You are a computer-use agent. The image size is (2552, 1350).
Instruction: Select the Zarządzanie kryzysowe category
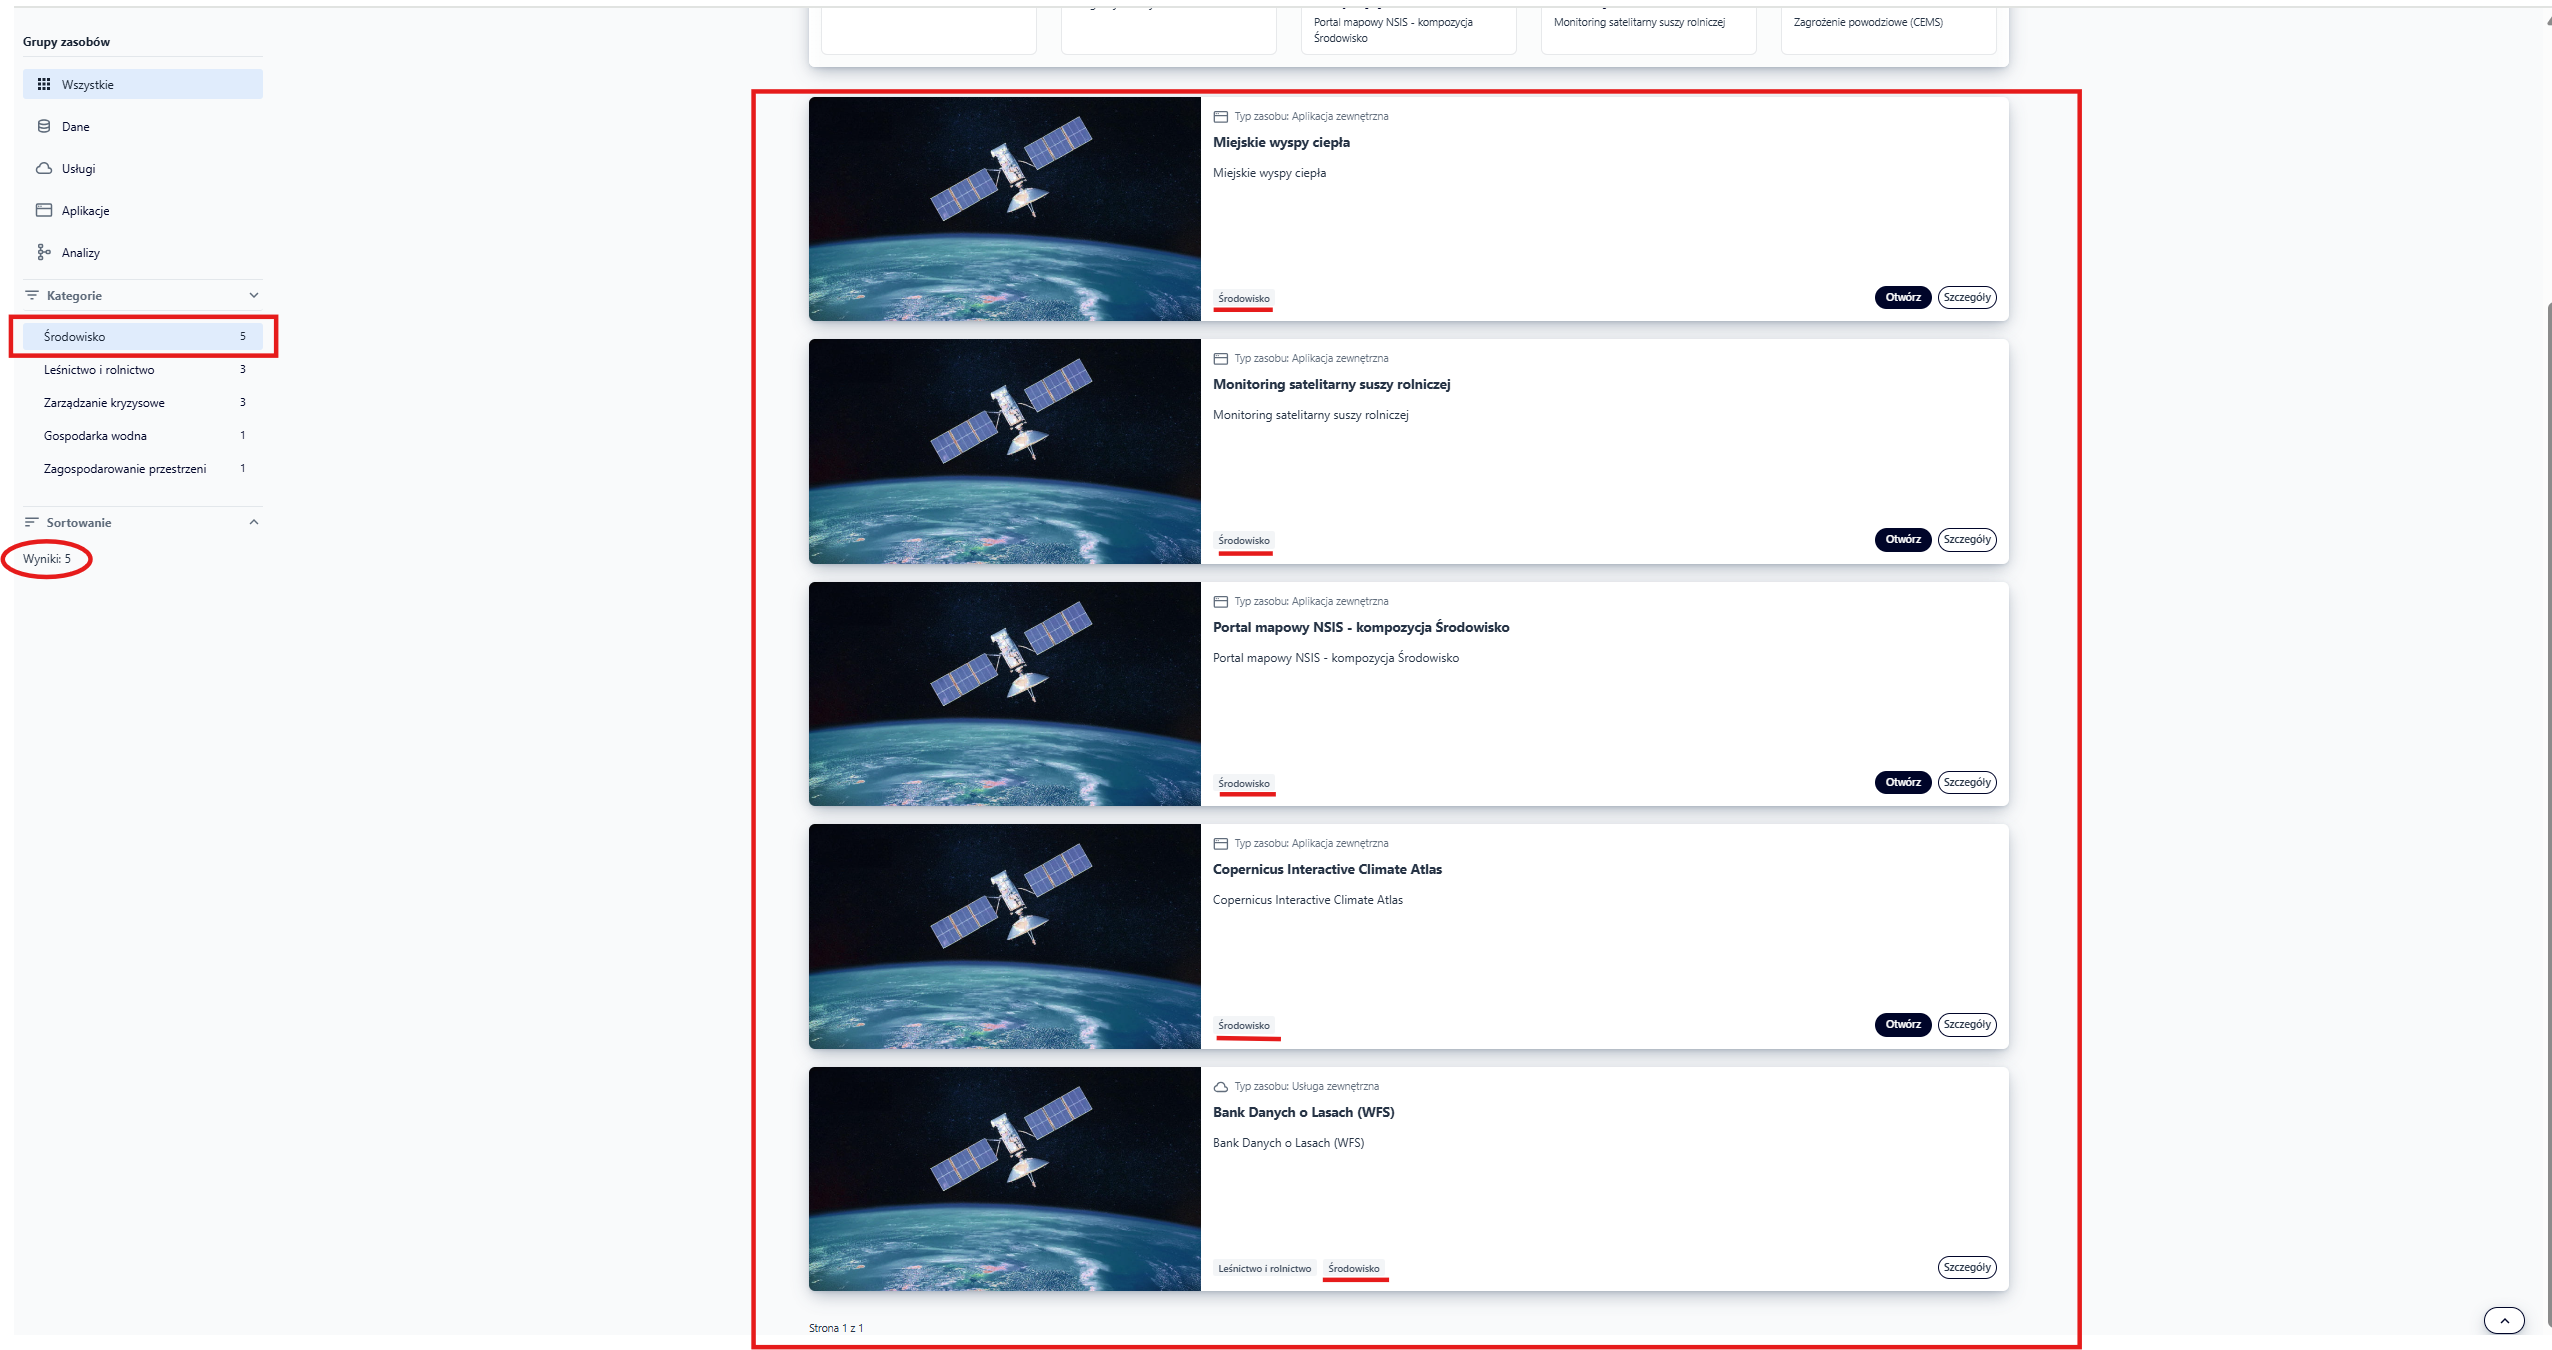coord(104,403)
